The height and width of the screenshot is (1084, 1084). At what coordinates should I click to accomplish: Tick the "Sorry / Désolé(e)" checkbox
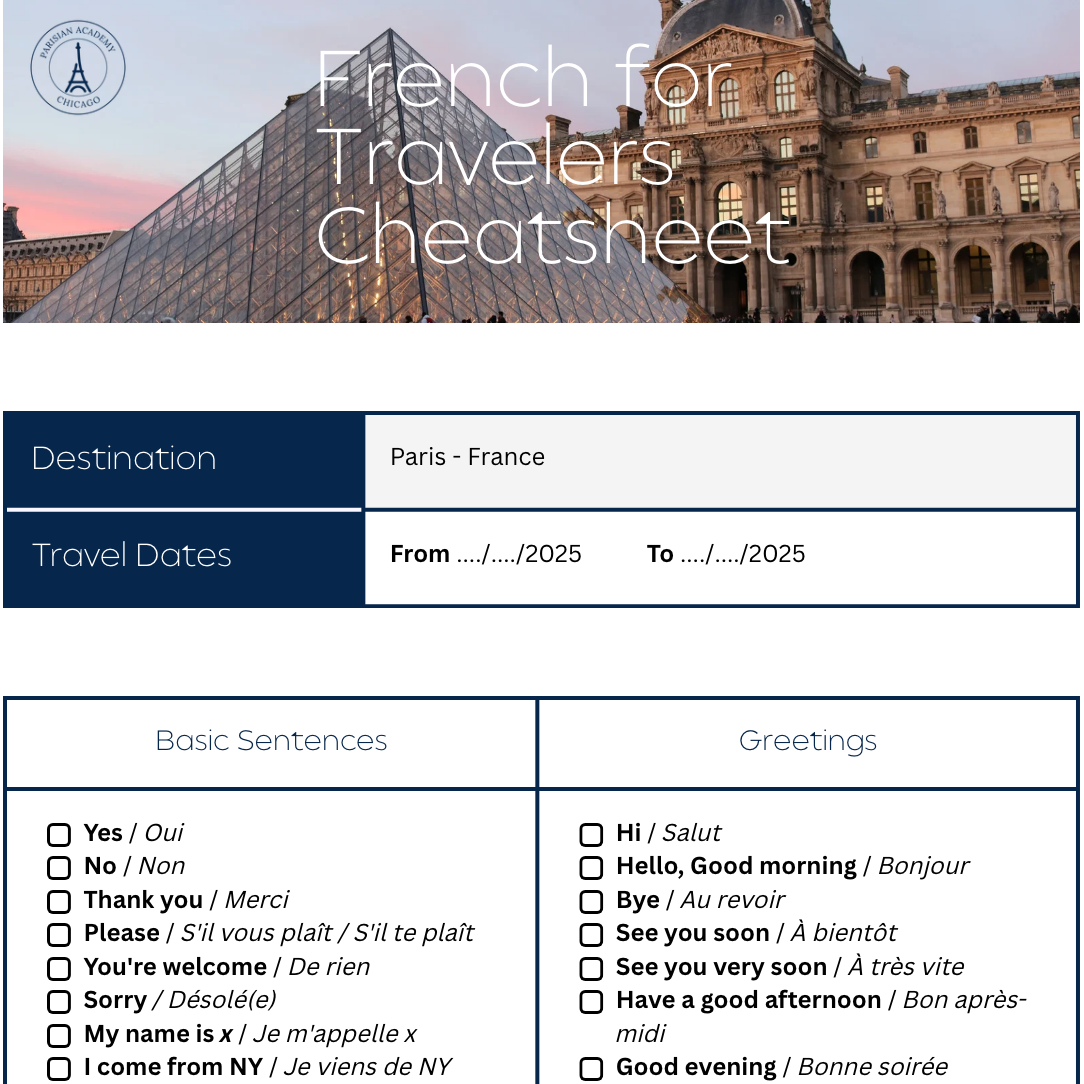[60, 1002]
